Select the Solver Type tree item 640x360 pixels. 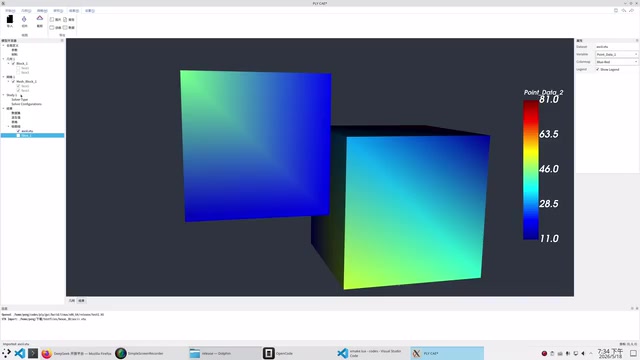[x=20, y=100]
